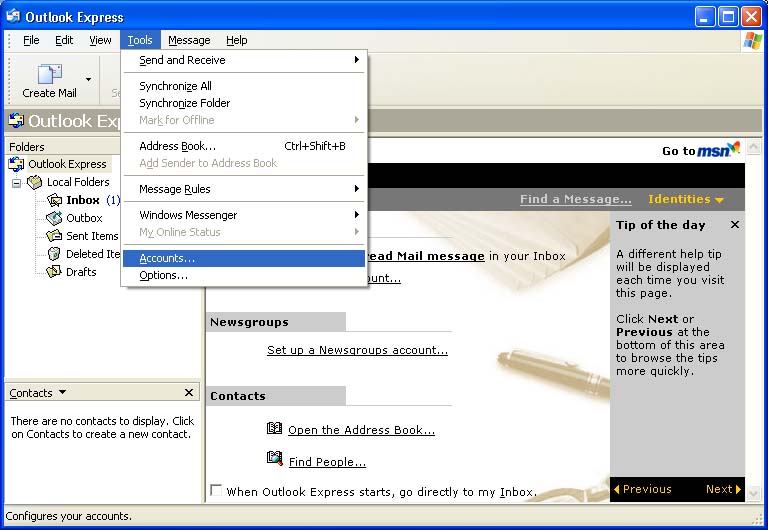Close the Tip of the day panel
The image size is (768, 530).
point(735,224)
